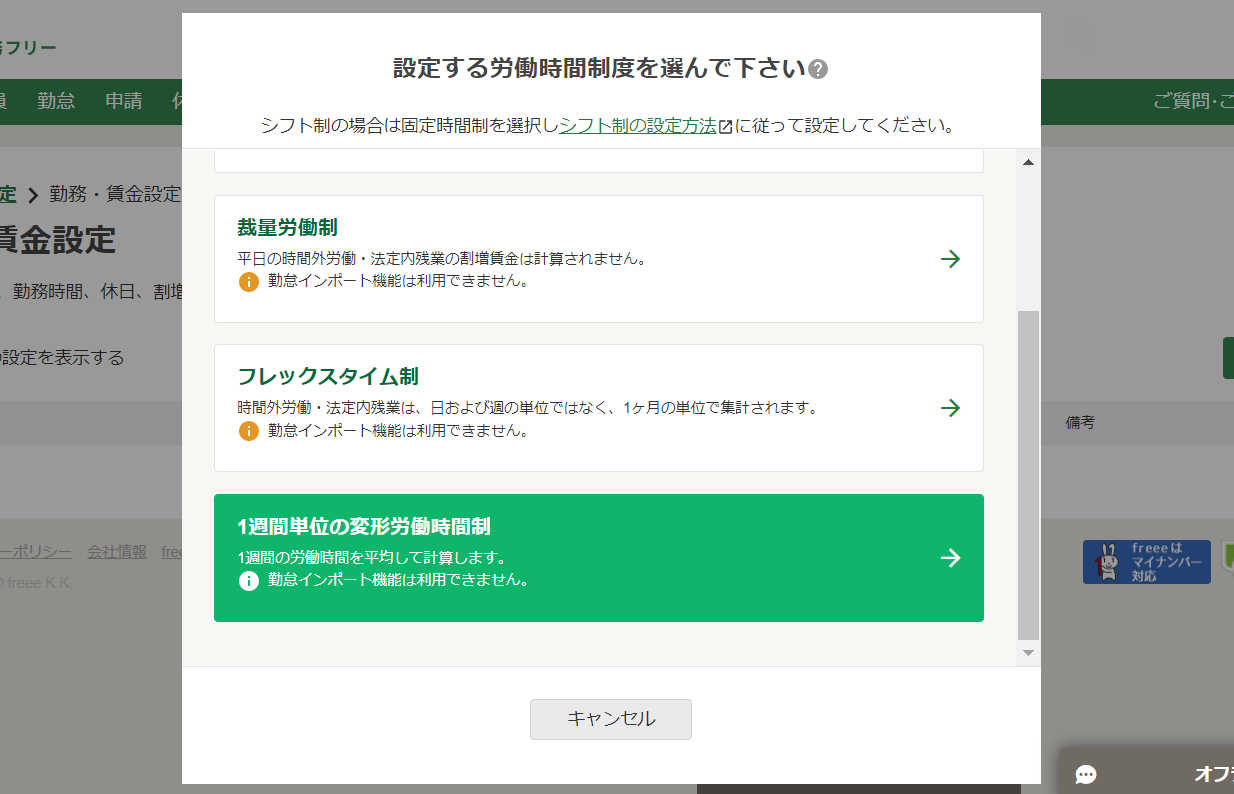Click the scrollbar down arrow in the modal
The width and height of the screenshot is (1234, 794).
(x=1028, y=652)
